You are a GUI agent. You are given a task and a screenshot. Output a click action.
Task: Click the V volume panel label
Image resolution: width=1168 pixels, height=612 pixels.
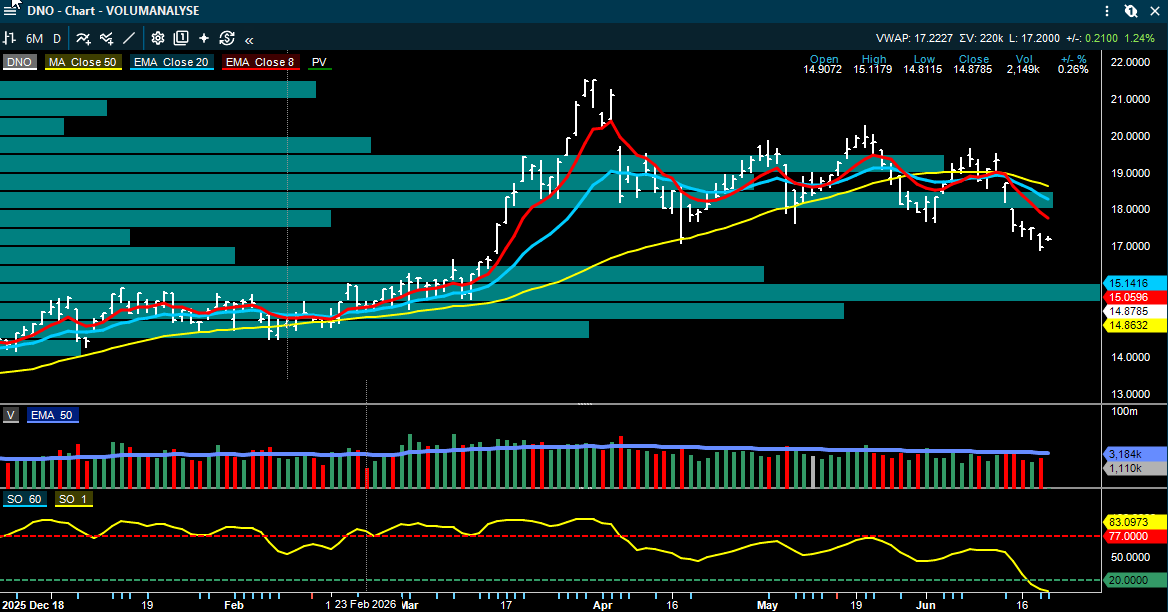coord(11,415)
